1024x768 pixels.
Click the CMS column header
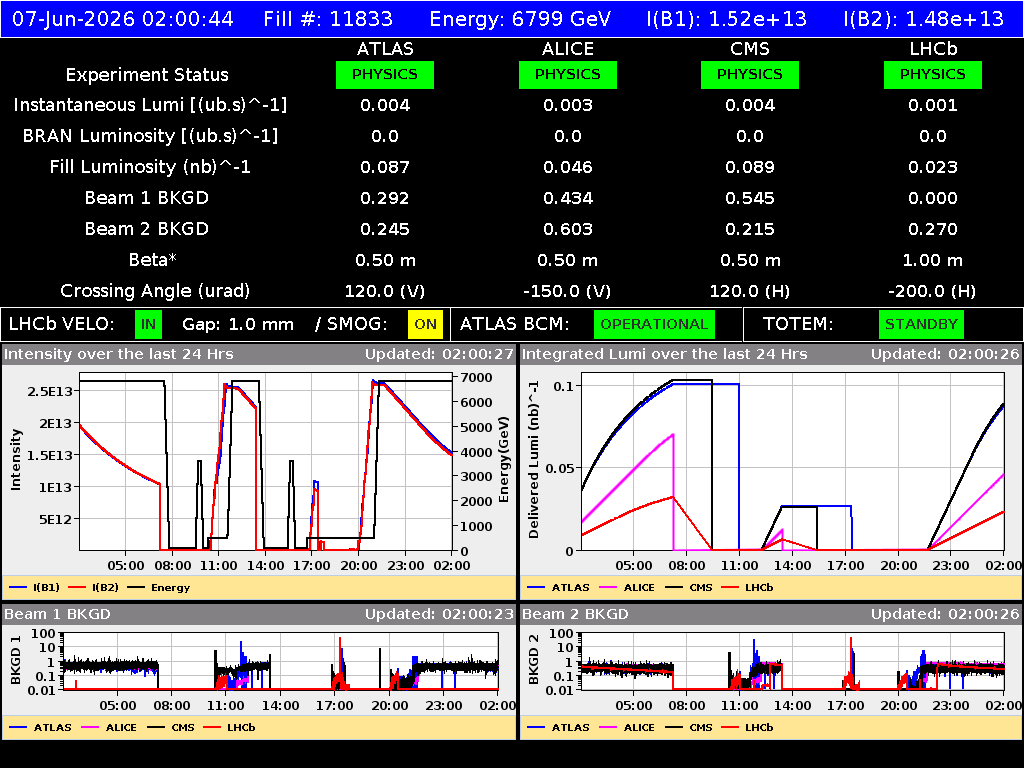(750, 49)
